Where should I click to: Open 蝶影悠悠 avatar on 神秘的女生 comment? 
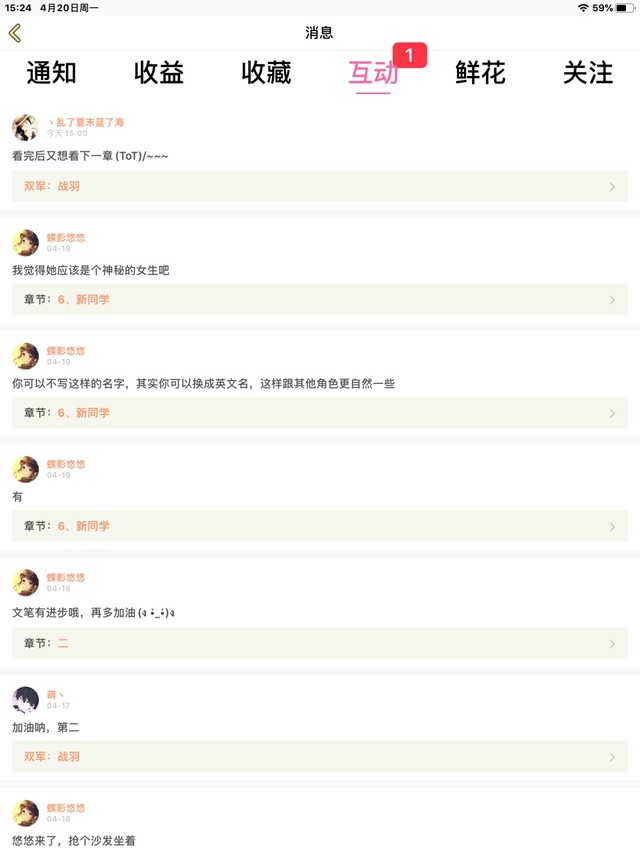coord(26,242)
